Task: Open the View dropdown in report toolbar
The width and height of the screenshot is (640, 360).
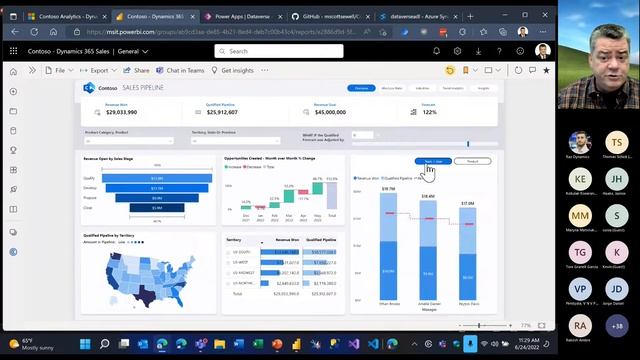Action: pyautogui.click(x=492, y=70)
